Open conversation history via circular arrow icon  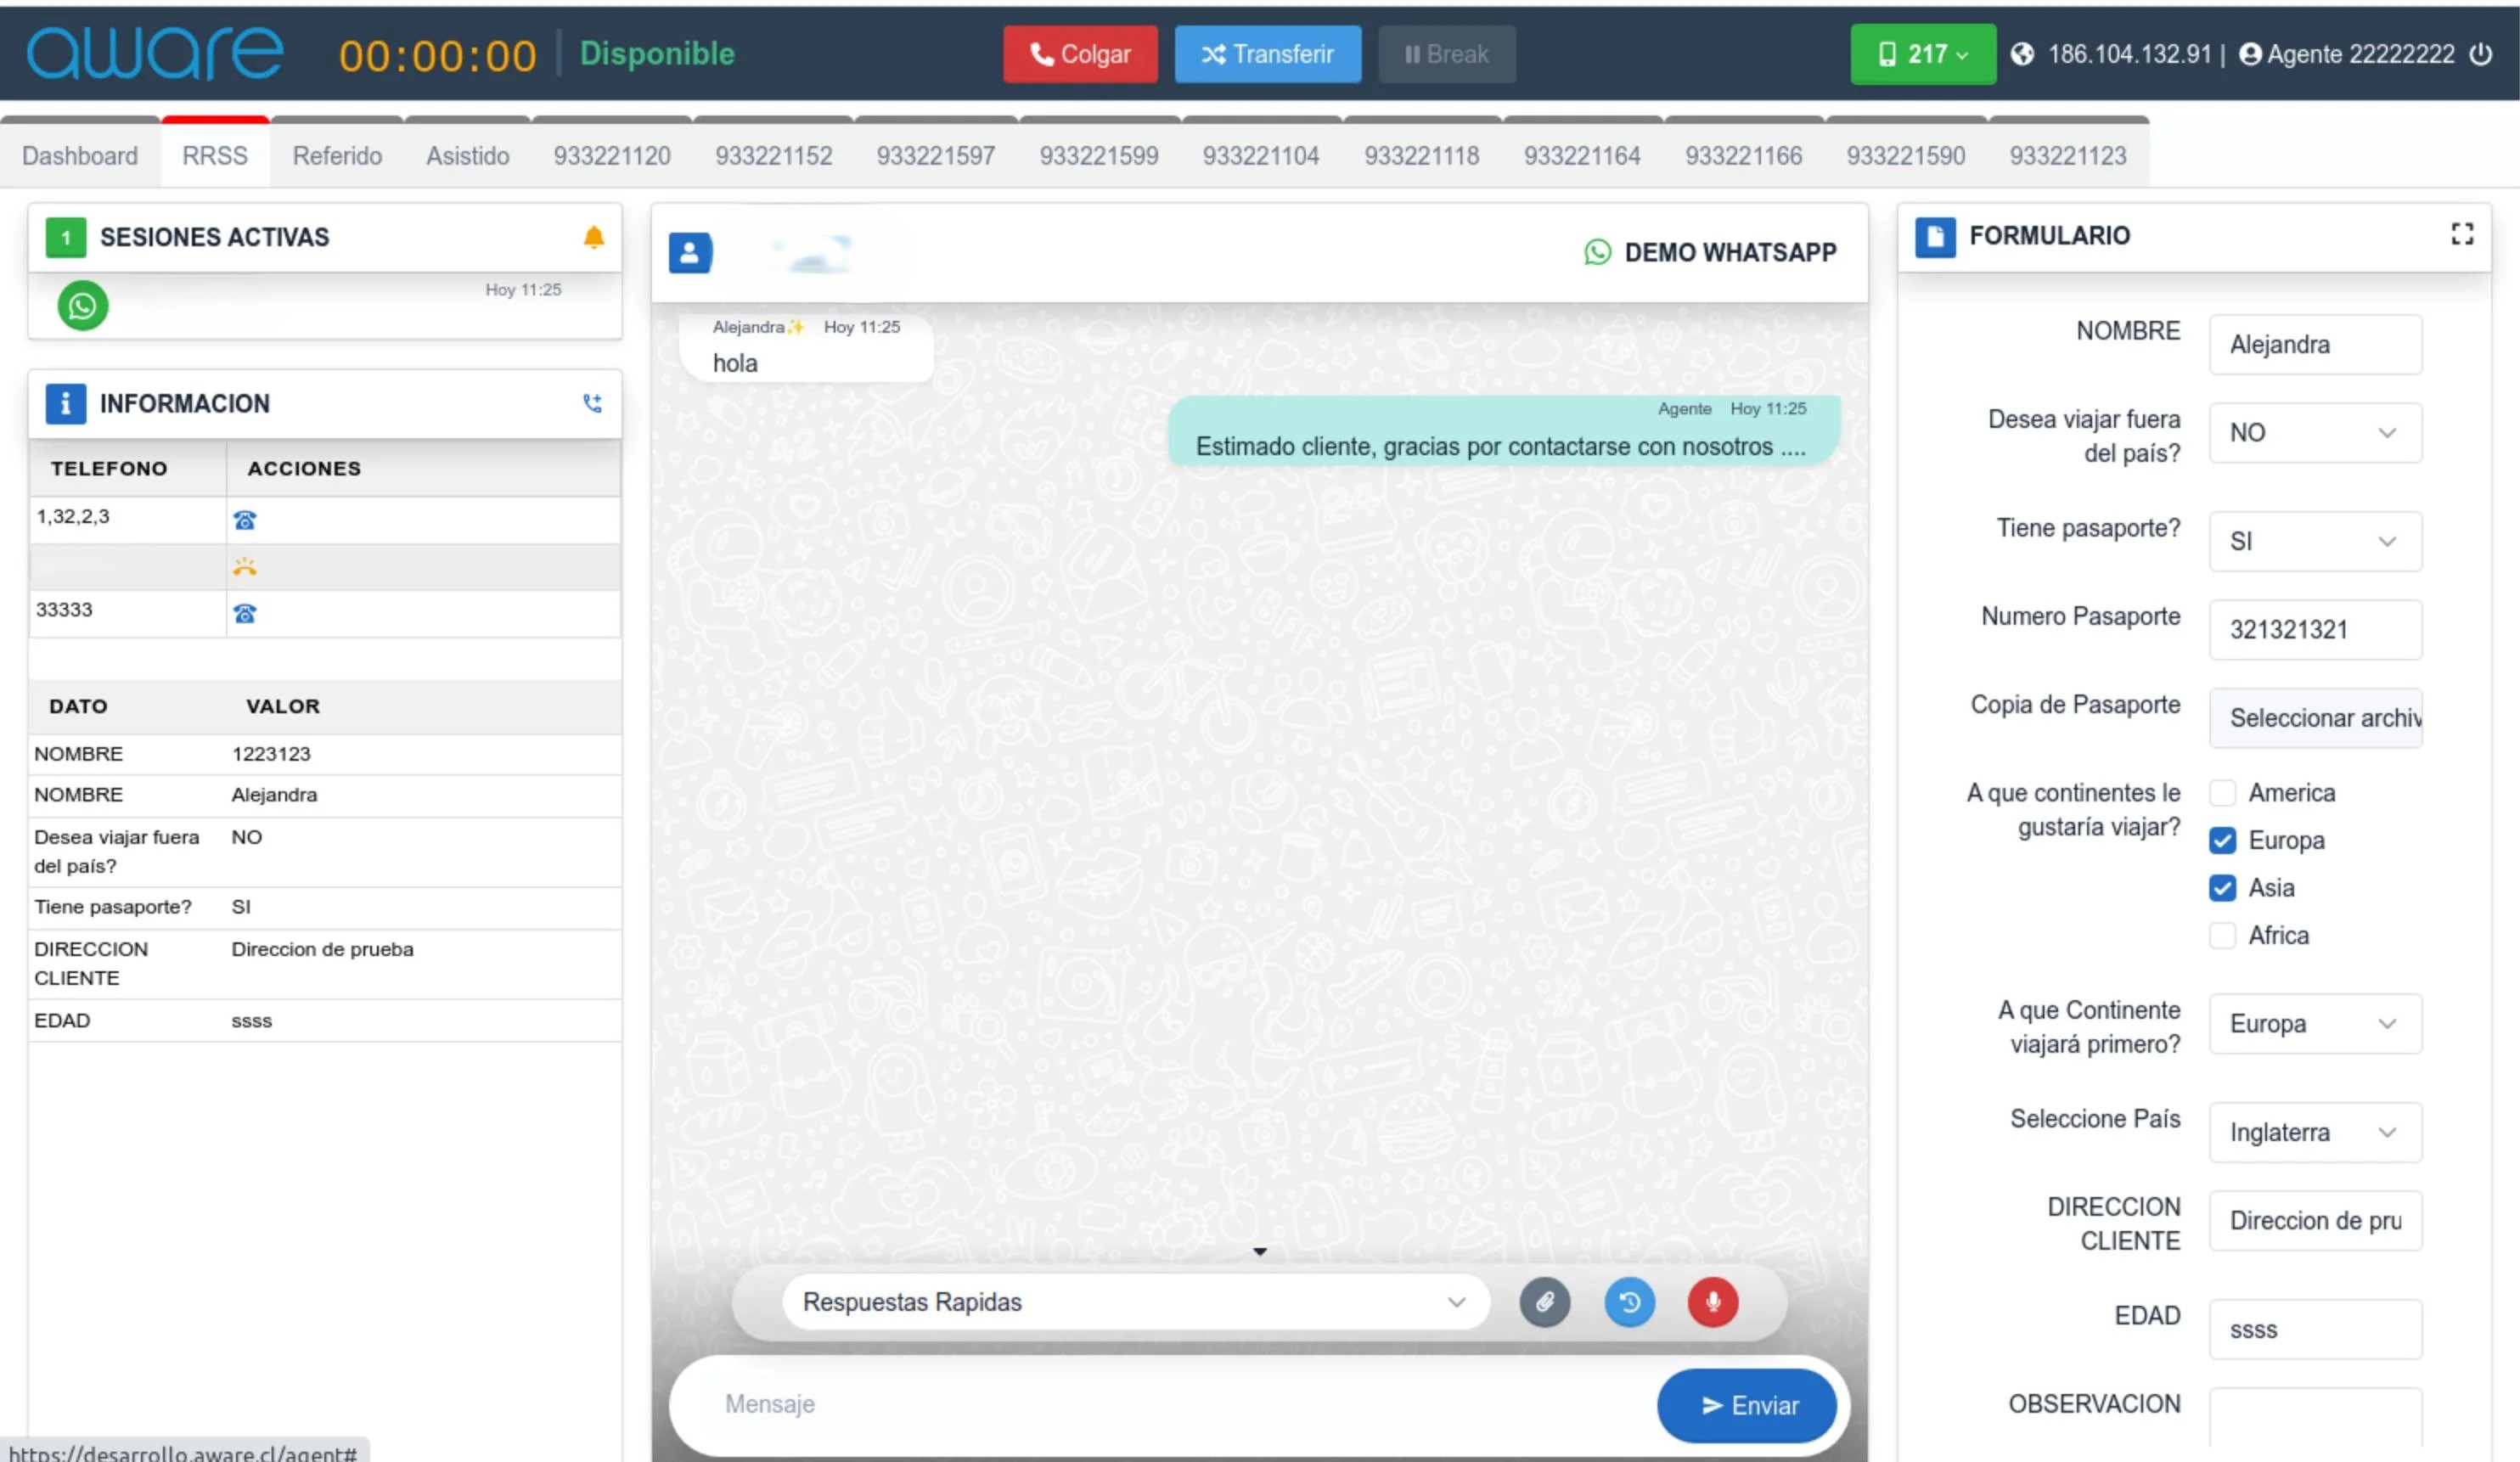[1629, 1302]
